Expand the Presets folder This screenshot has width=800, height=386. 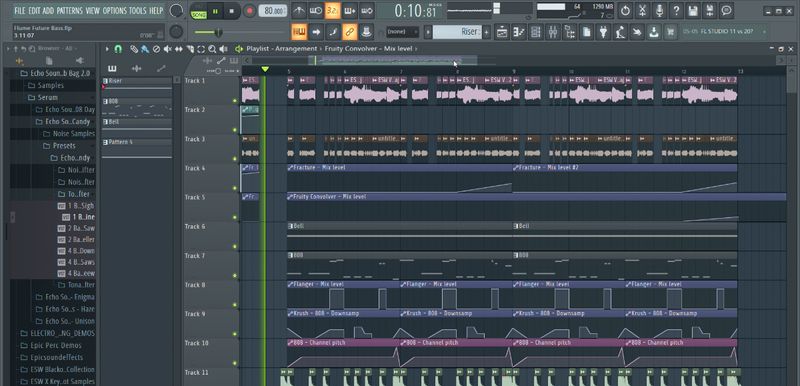[64, 146]
